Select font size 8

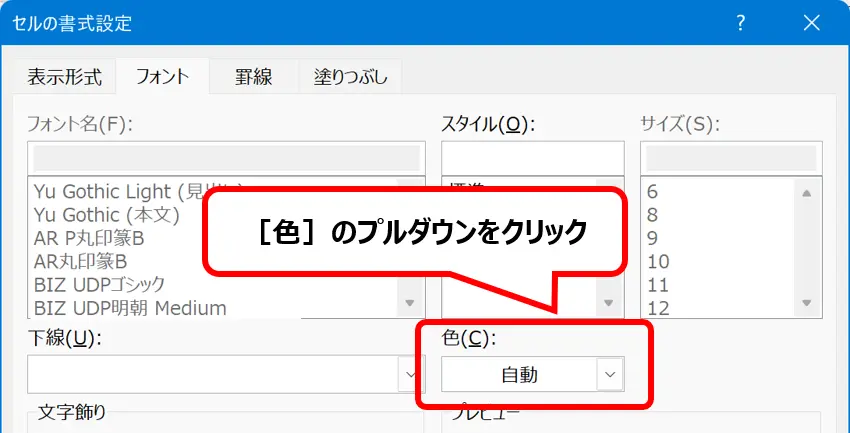pos(652,215)
